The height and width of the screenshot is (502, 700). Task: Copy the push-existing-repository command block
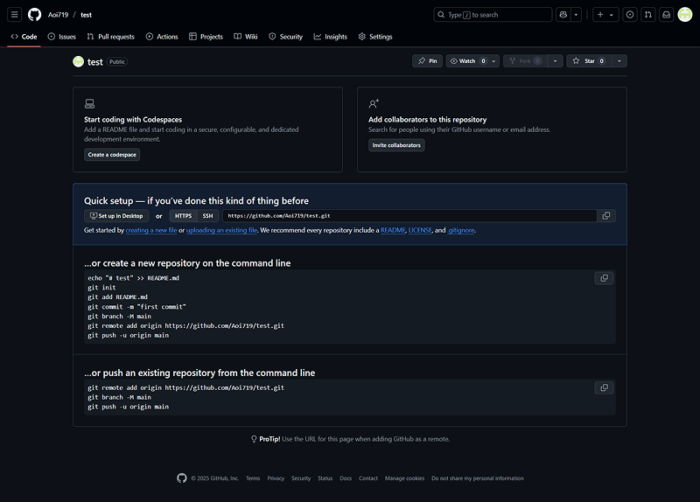604,388
